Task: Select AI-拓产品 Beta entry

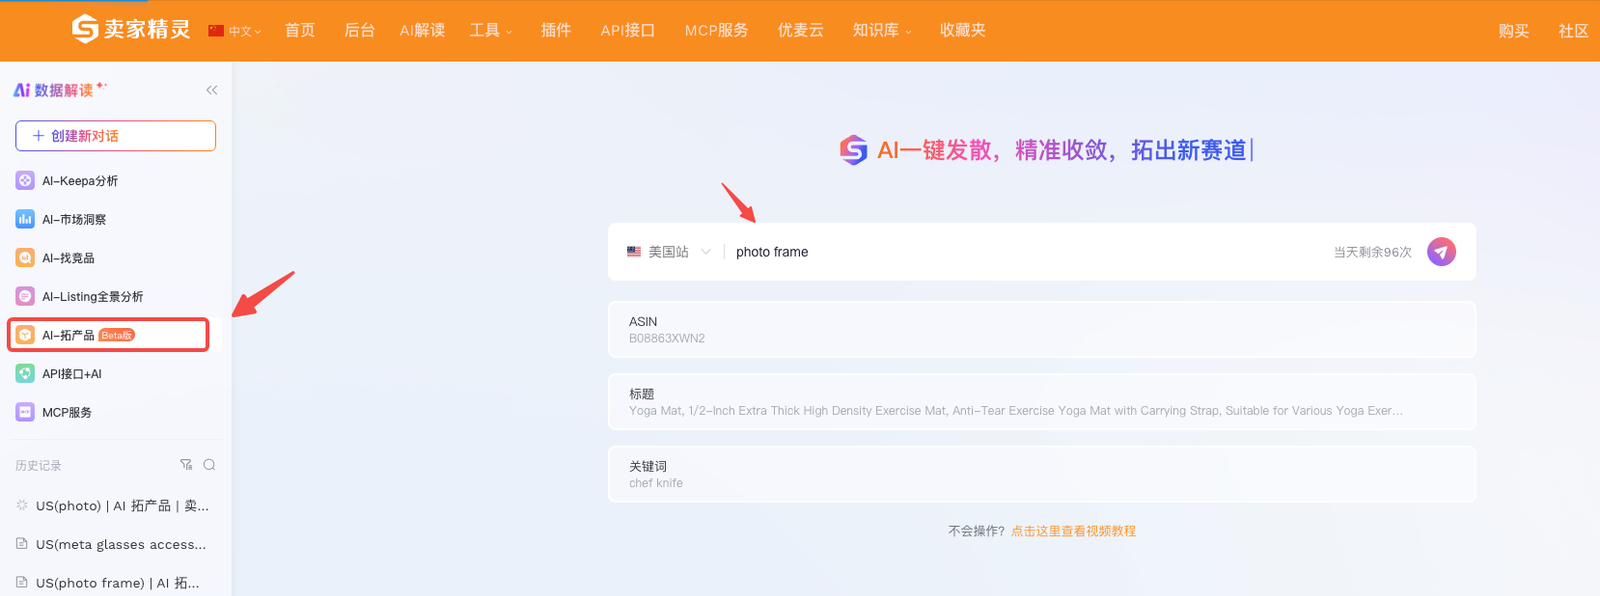Action: tap(108, 335)
